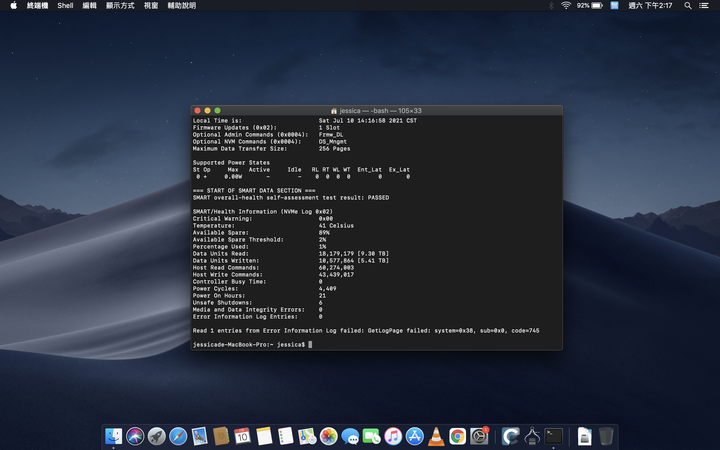
Task: Click 'Critical Warning:' 0x00 line
Action: tap(263, 219)
